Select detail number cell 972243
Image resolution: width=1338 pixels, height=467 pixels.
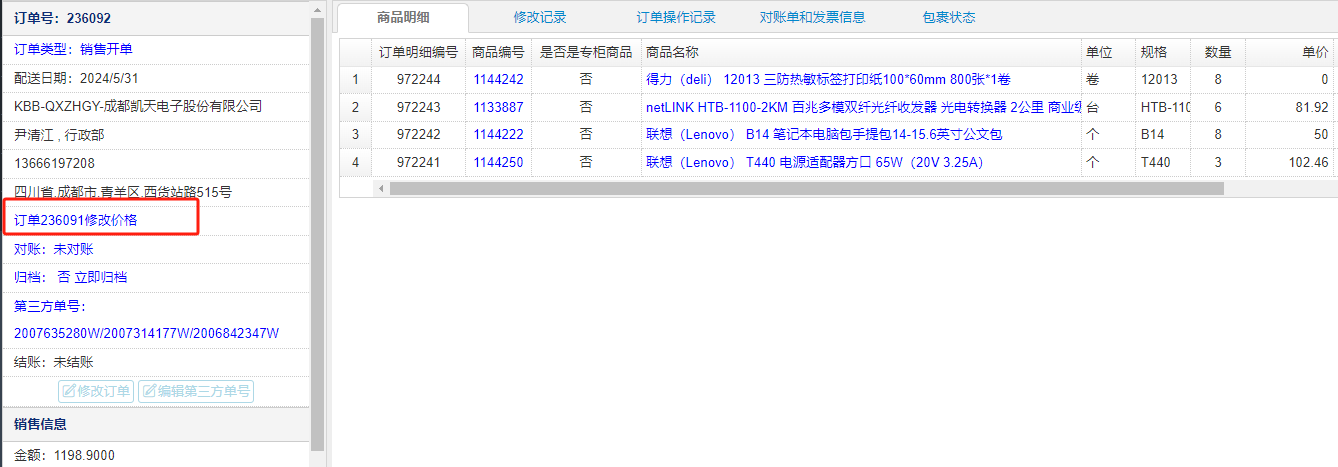point(418,107)
